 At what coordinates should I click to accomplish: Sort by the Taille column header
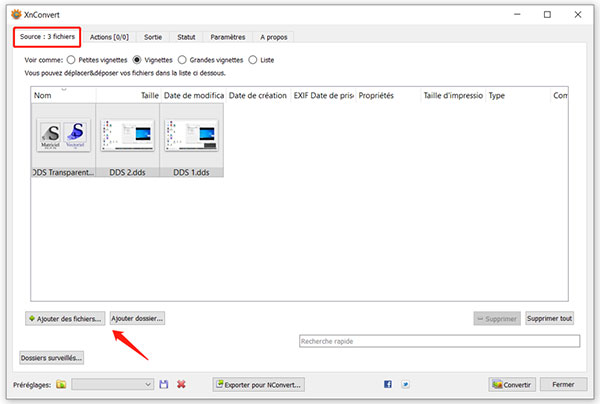[x=129, y=95]
